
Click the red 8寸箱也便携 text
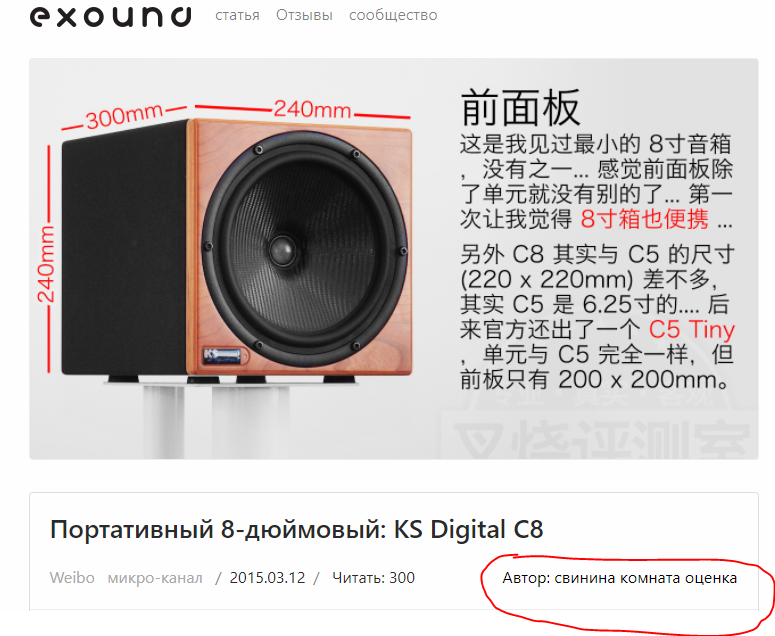[x=645, y=219]
